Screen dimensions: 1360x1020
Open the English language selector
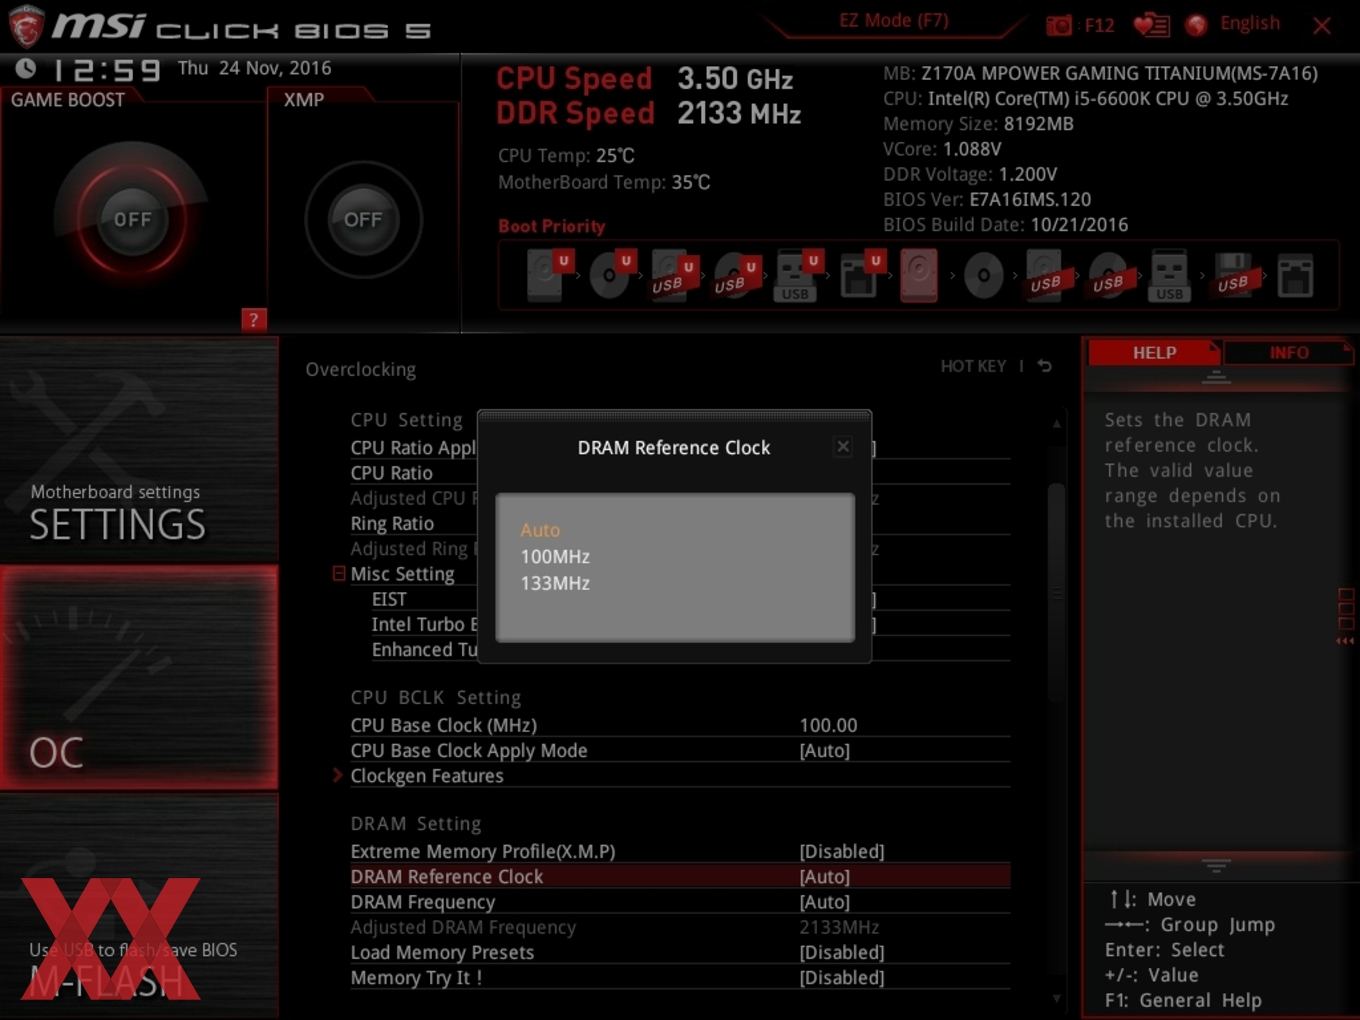(1250, 23)
